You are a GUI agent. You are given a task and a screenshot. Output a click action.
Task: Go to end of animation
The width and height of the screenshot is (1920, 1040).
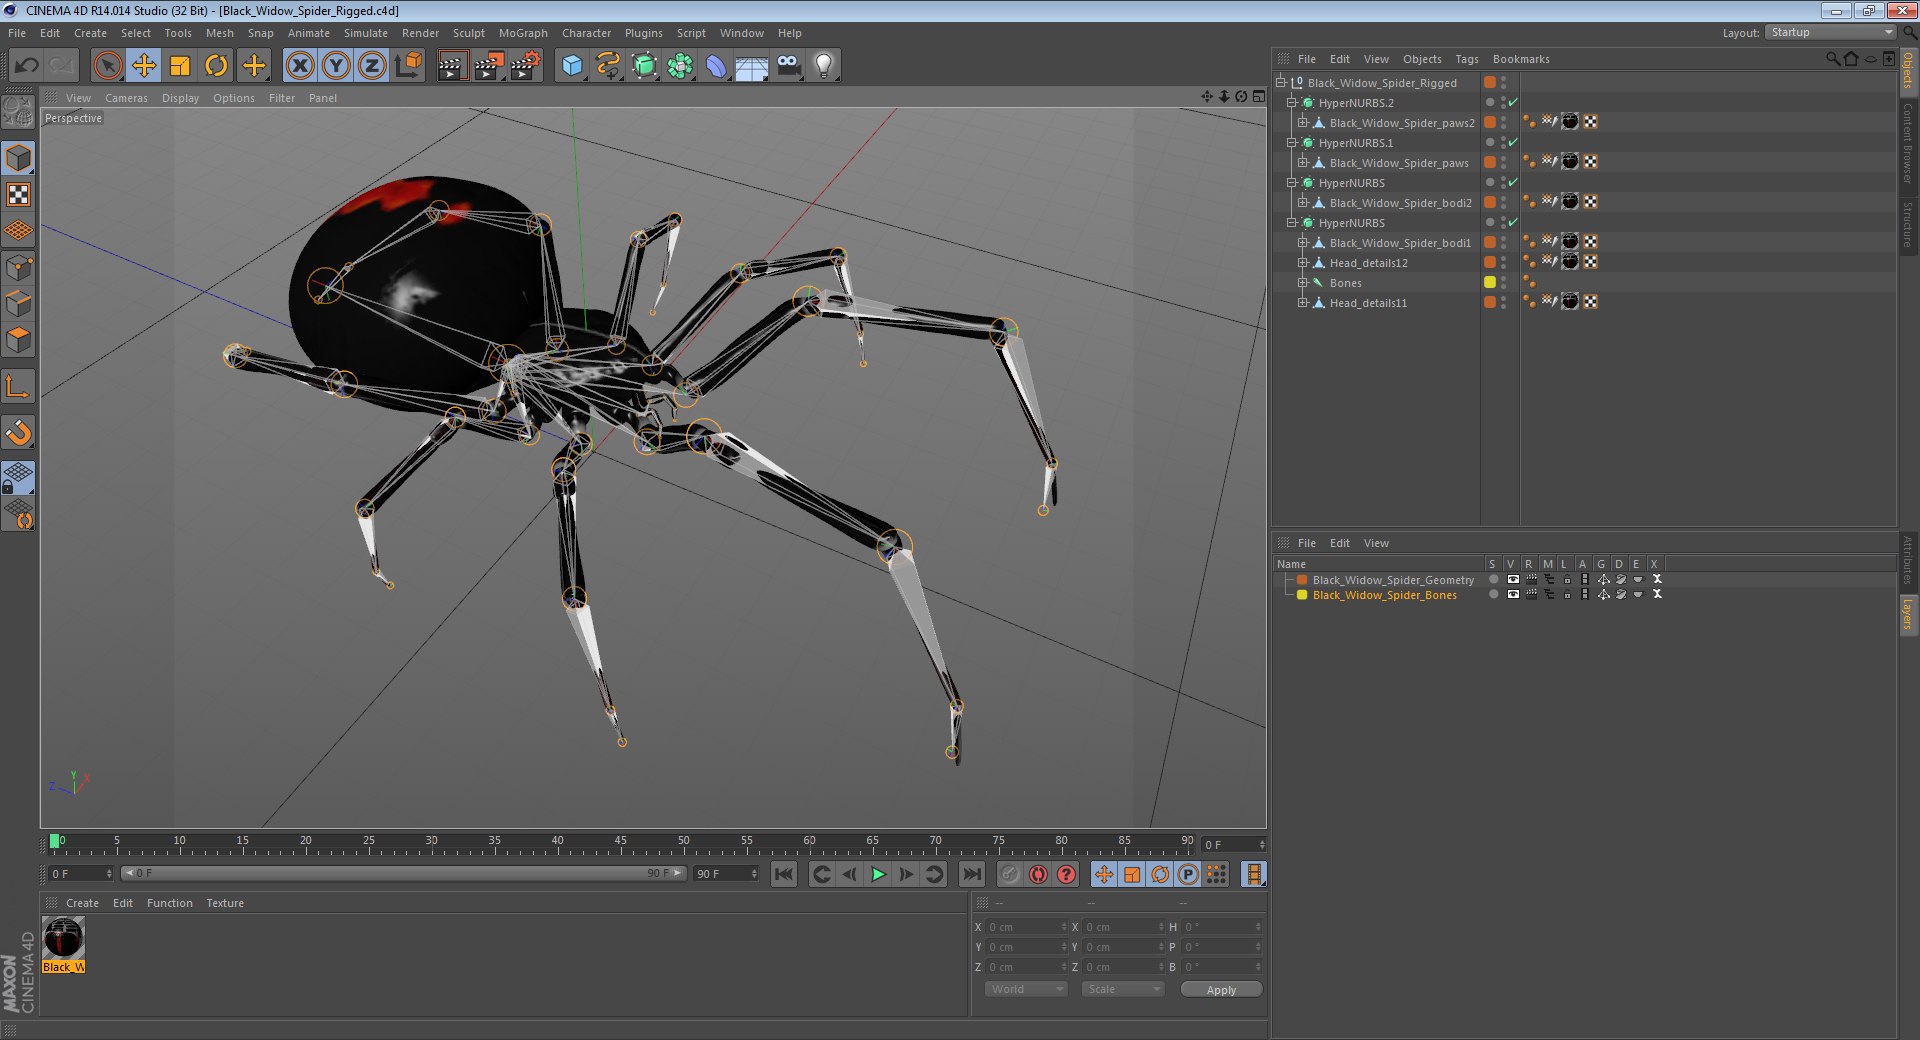click(x=972, y=875)
